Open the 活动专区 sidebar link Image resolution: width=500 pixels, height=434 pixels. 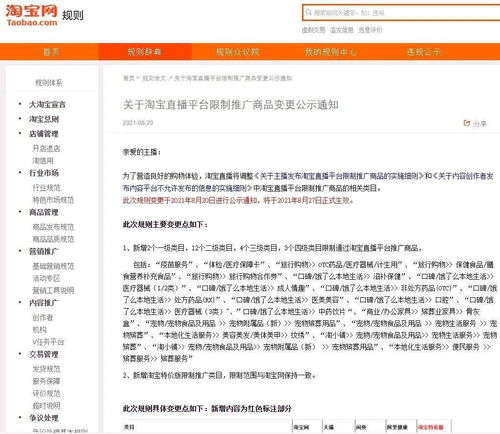point(46,278)
